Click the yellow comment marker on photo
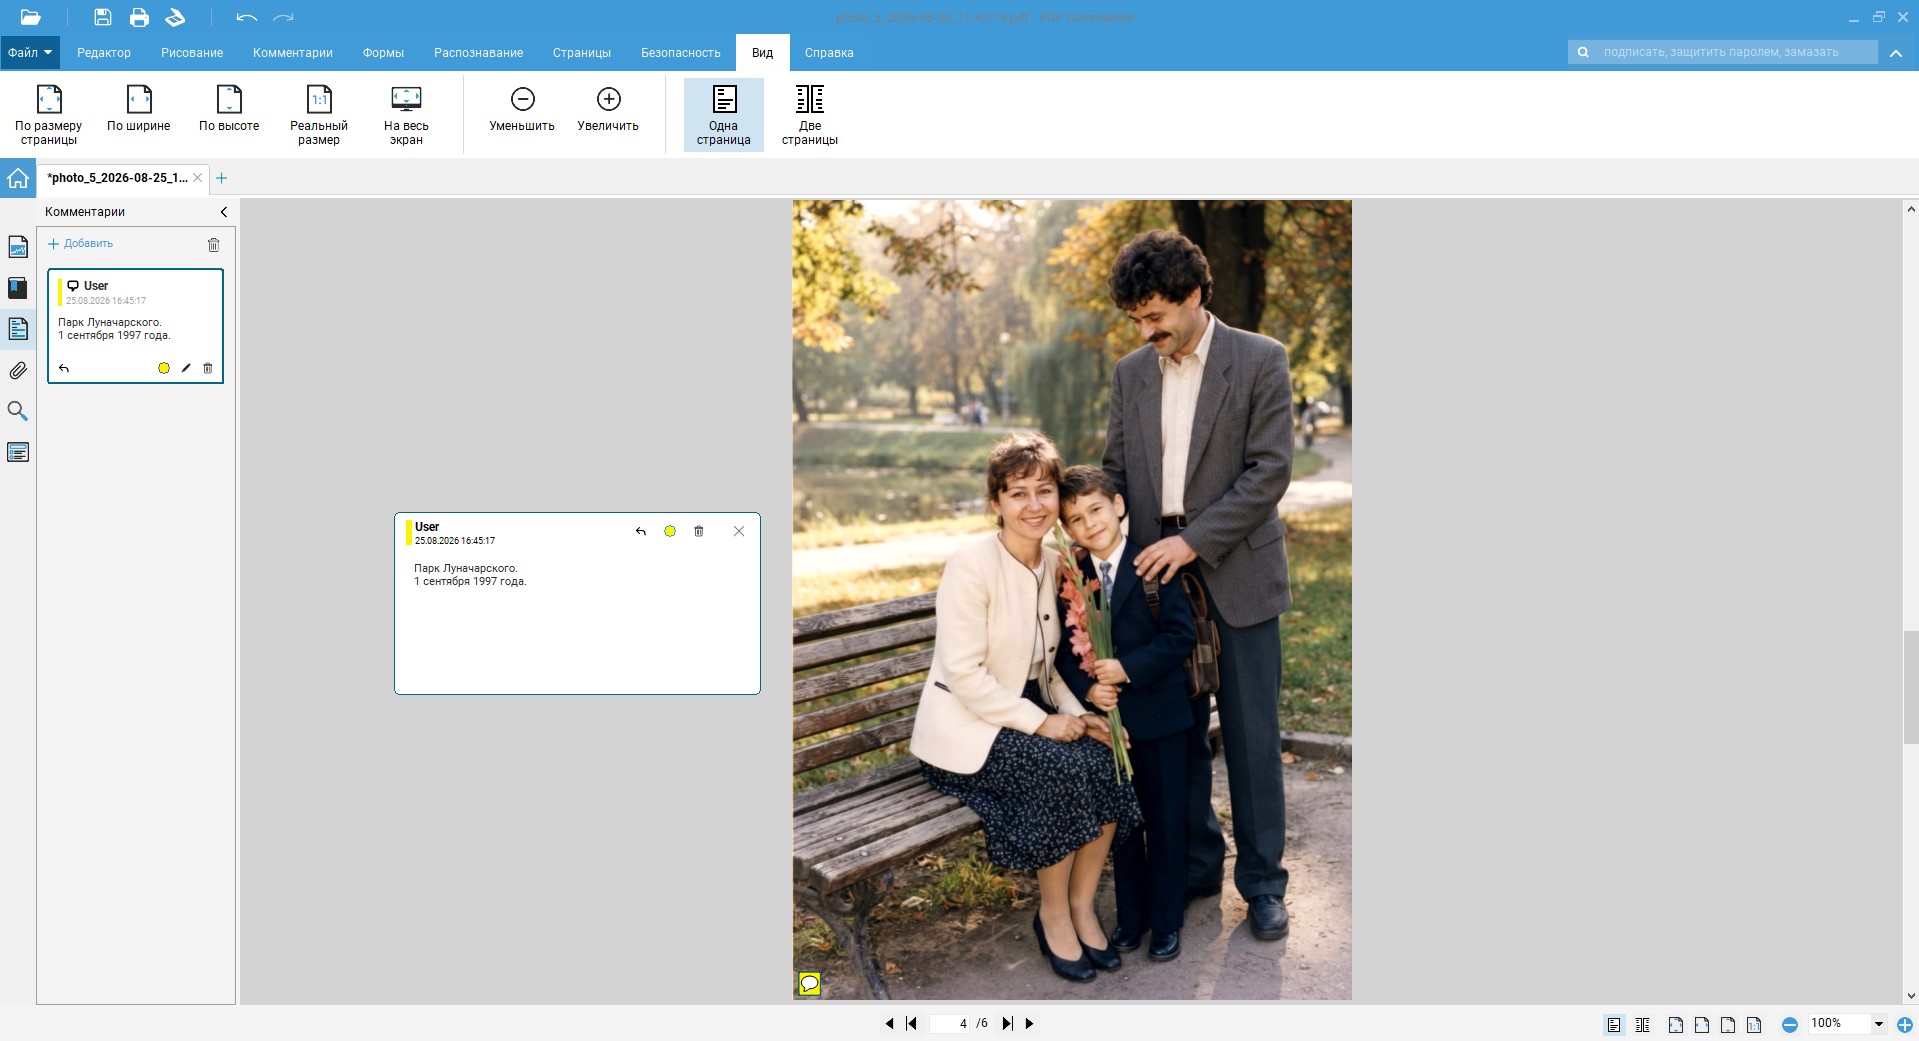The image size is (1919, 1041). pos(810,984)
